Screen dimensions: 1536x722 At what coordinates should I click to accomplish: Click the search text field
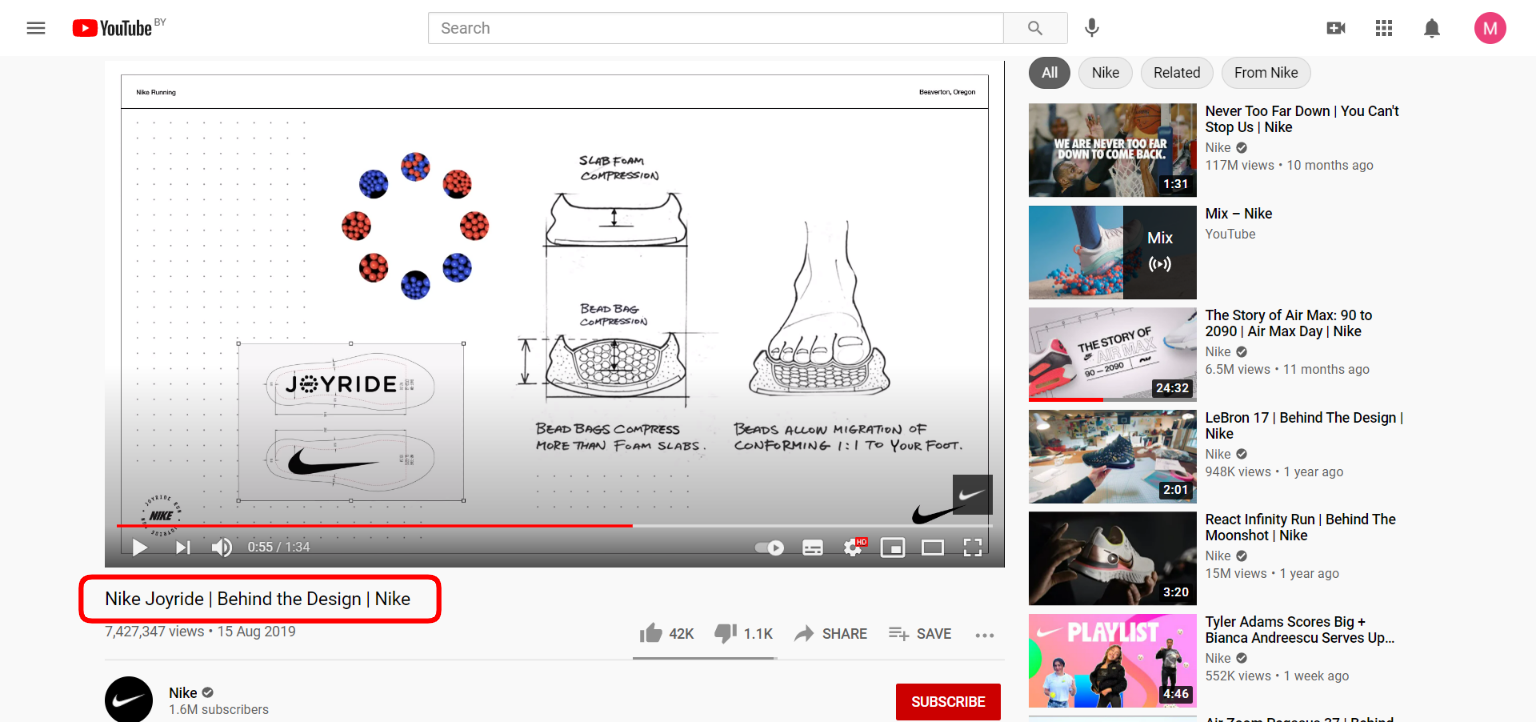pyautogui.click(x=715, y=28)
